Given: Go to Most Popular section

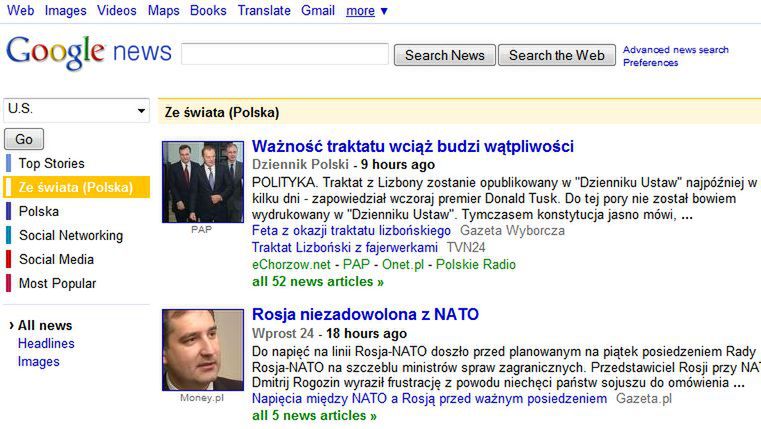Looking at the screenshot, I should tap(57, 283).
